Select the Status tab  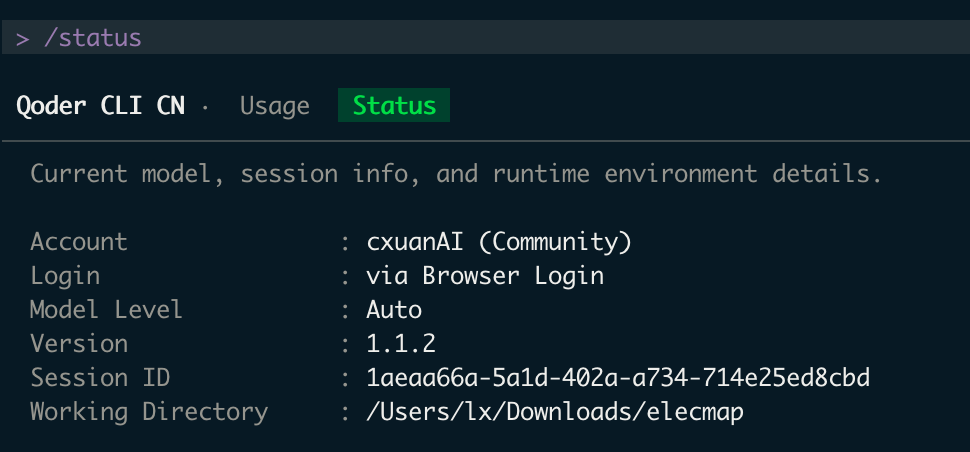click(x=394, y=105)
